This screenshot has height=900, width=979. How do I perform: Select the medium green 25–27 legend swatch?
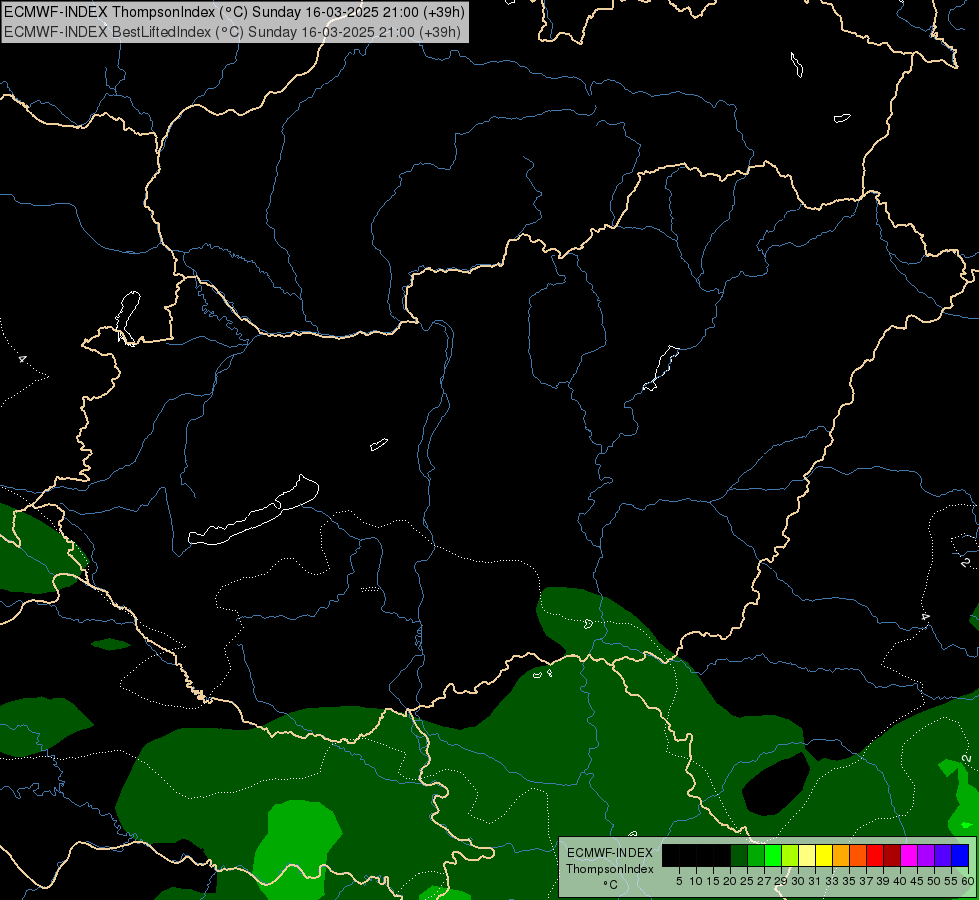(x=756, y=855)
